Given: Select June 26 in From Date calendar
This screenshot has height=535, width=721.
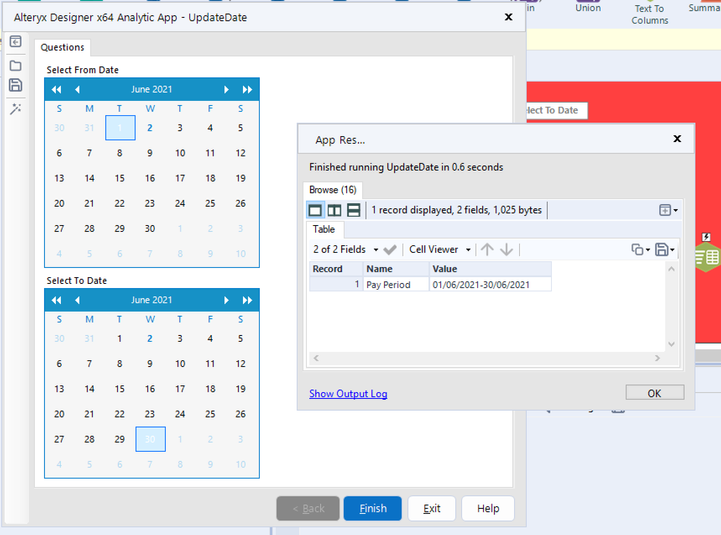Looking at the screenshot, I should tap(240, 203).
